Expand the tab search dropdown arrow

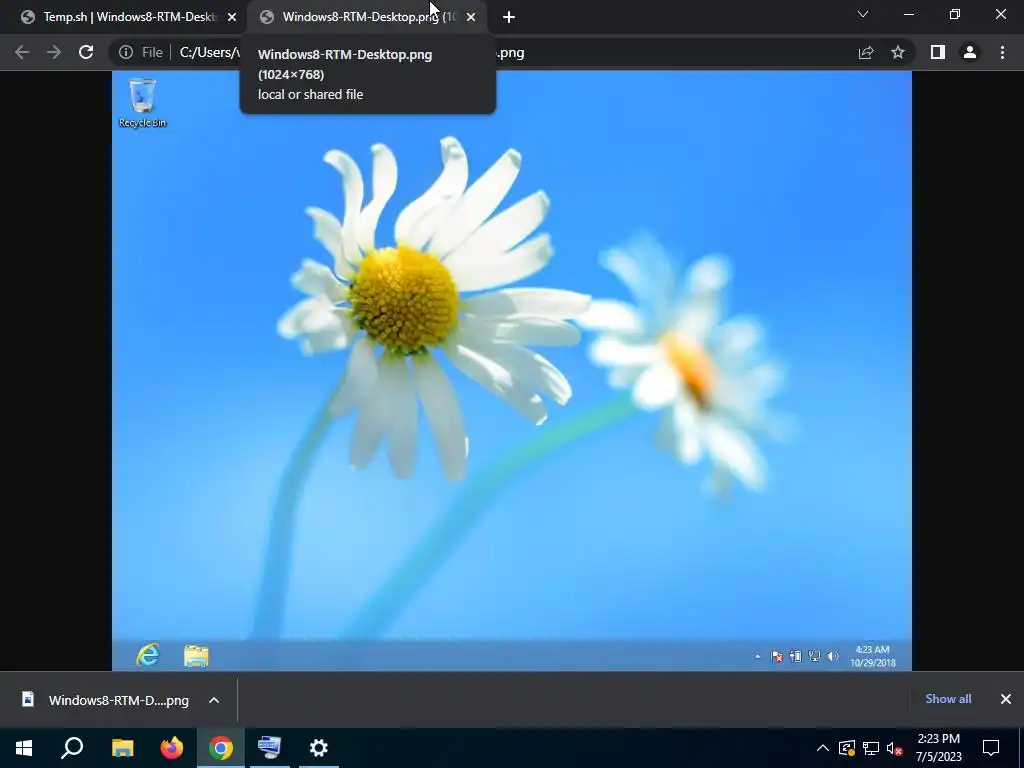coord(863,14)
